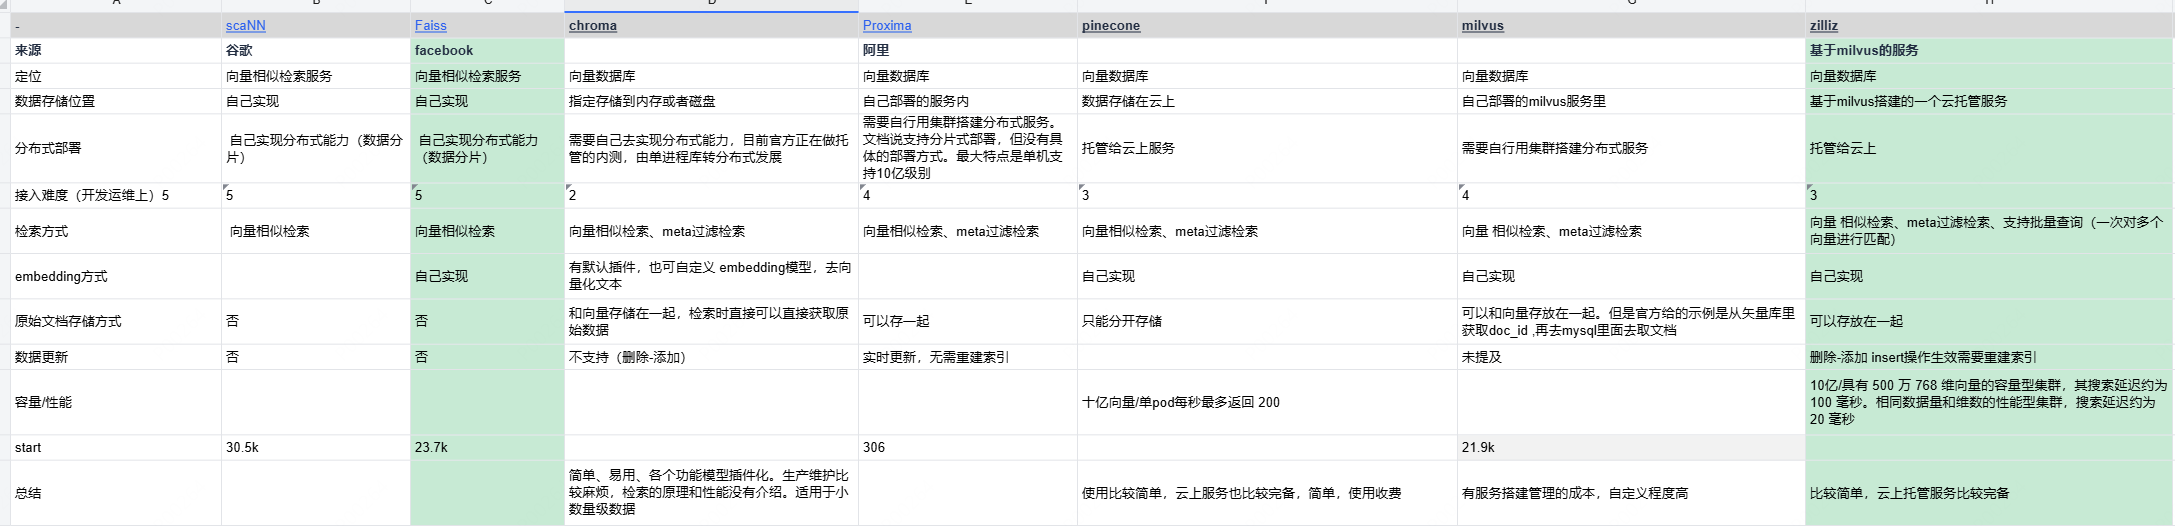The image size is (2175, 526).
Task: Click the 谷歌 cell under scaNN
Action: click(316, 50)
